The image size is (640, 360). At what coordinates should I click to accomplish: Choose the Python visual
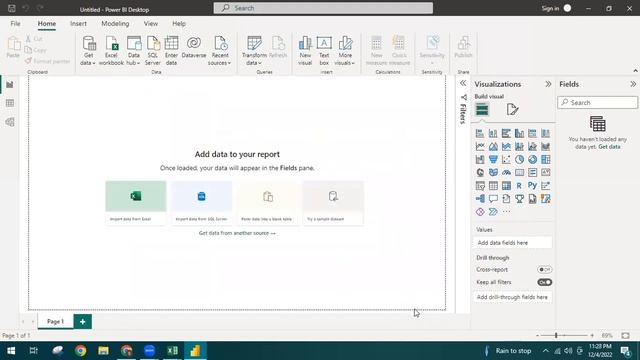tap(532, 186)
